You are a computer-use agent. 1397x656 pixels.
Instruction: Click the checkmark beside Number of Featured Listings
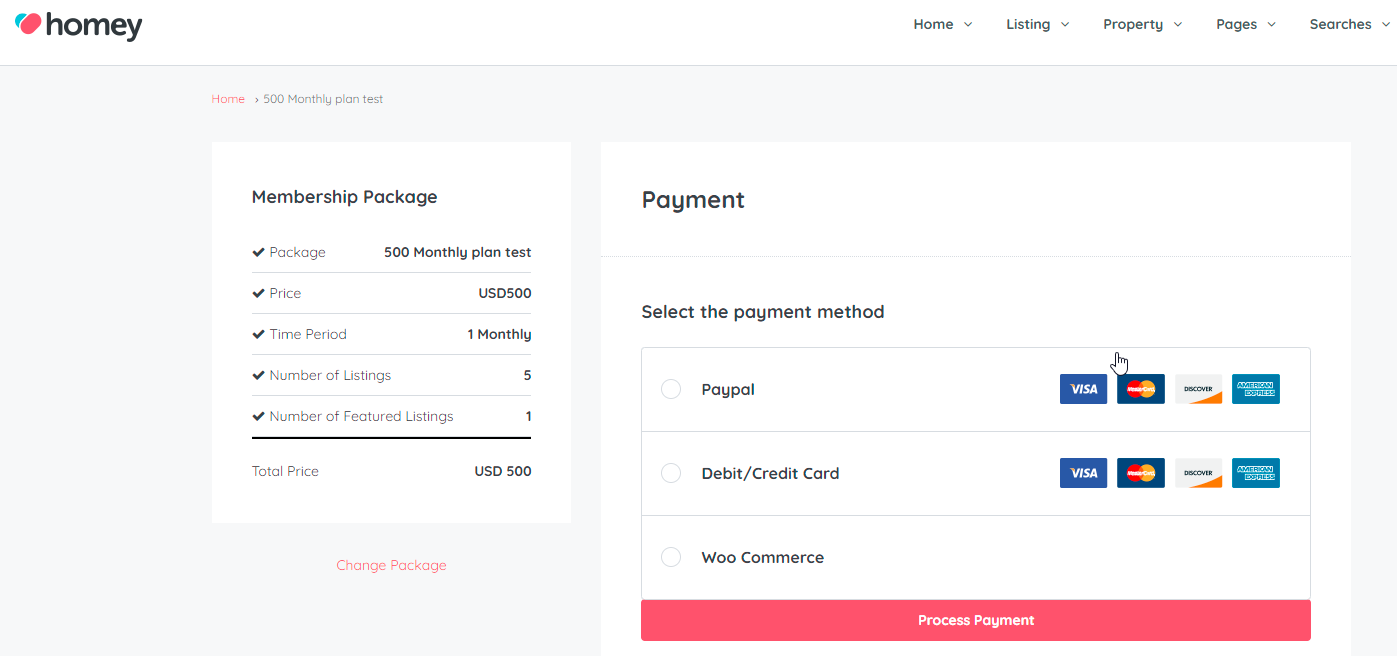[x=258, y=416]
